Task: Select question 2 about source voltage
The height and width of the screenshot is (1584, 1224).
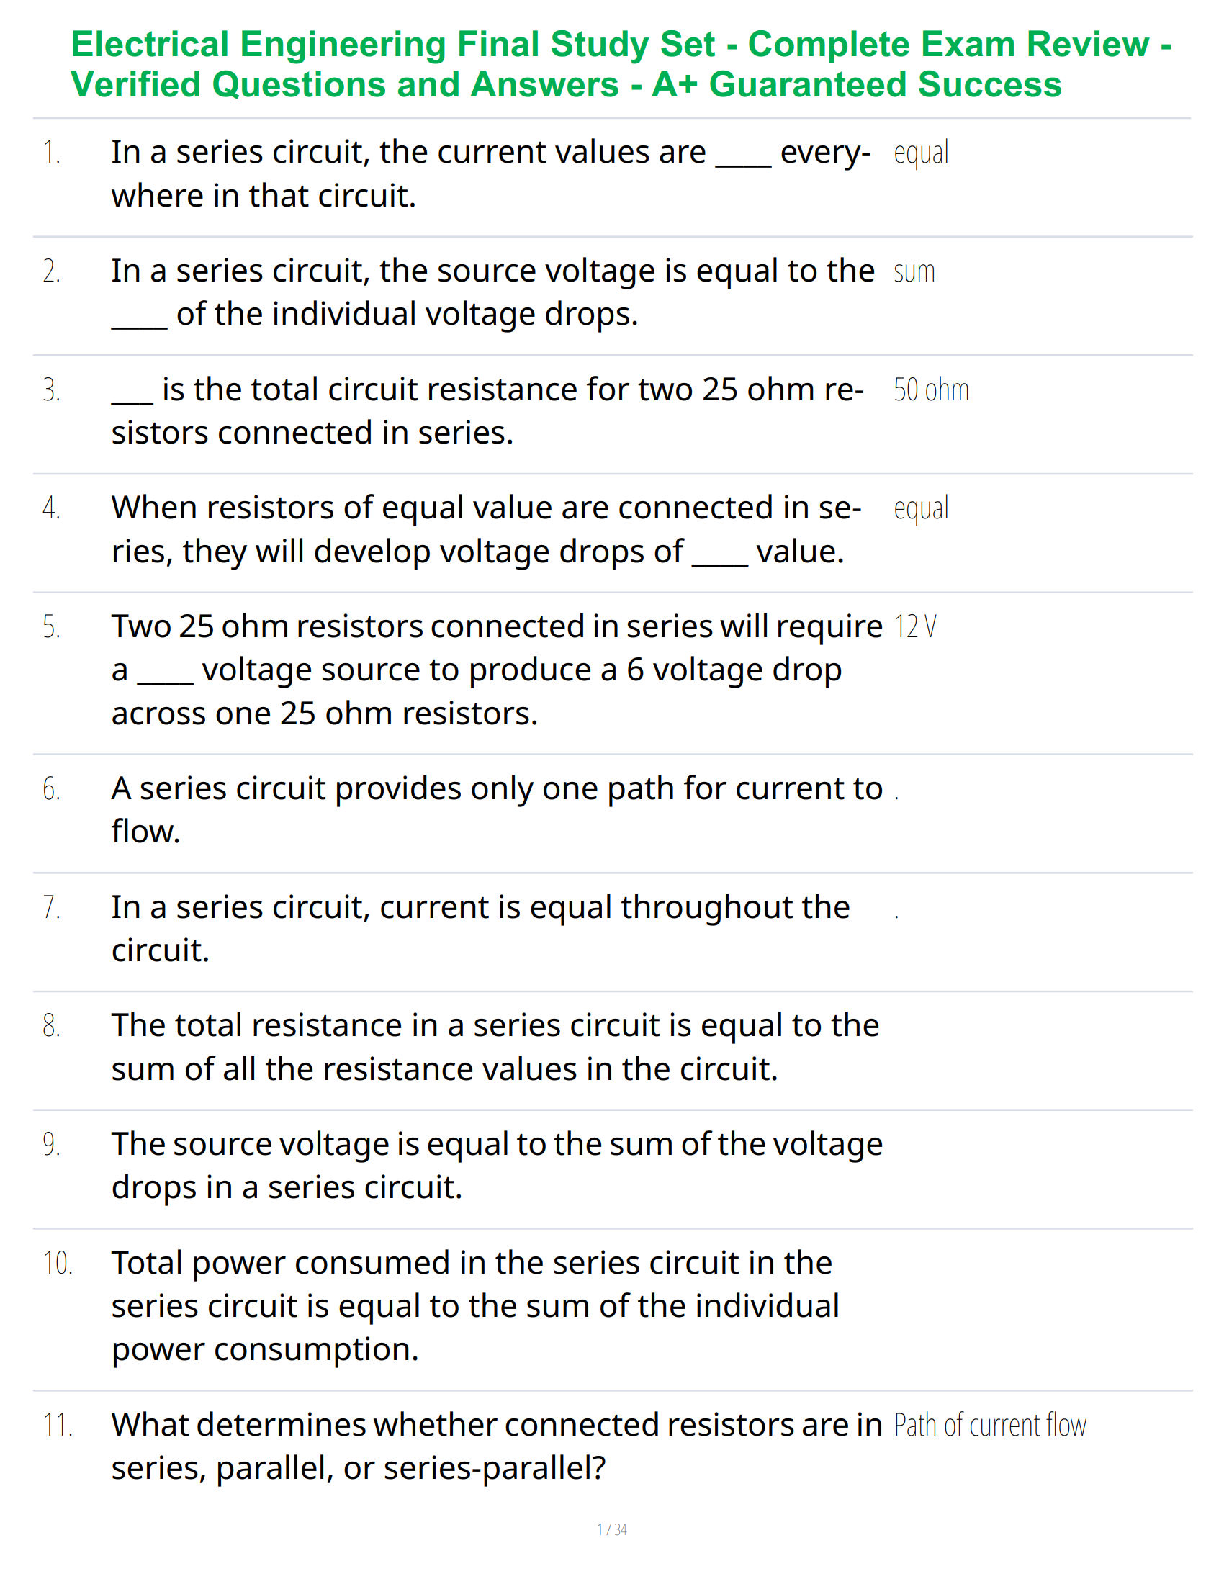Action: [x=493, y=292]
